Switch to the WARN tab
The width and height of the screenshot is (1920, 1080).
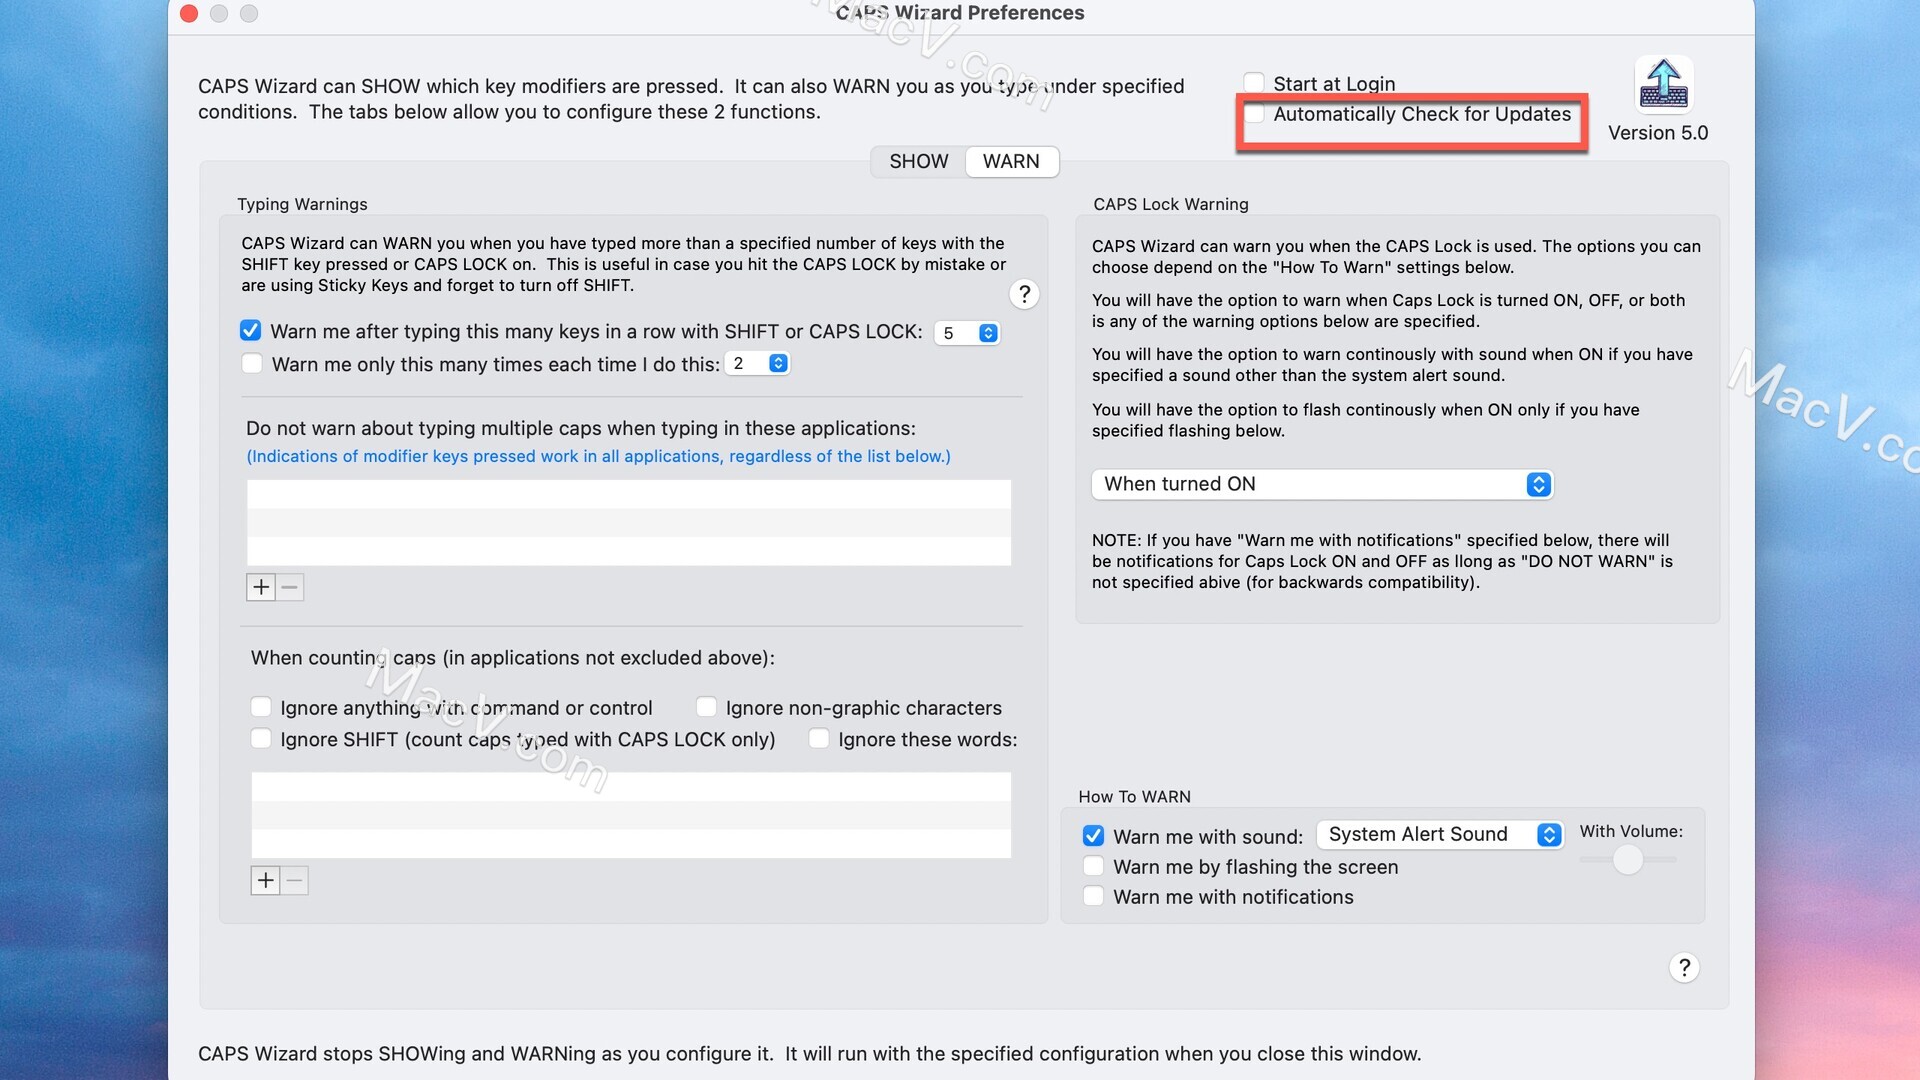(x=1010, y=160)
